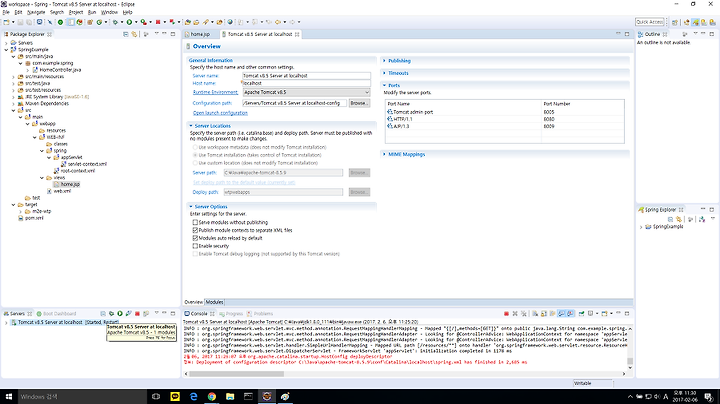The width and height of the screenshot is (720, 404).
Task: Start server in debug mode in Servers view
Action: pos(111,314)
